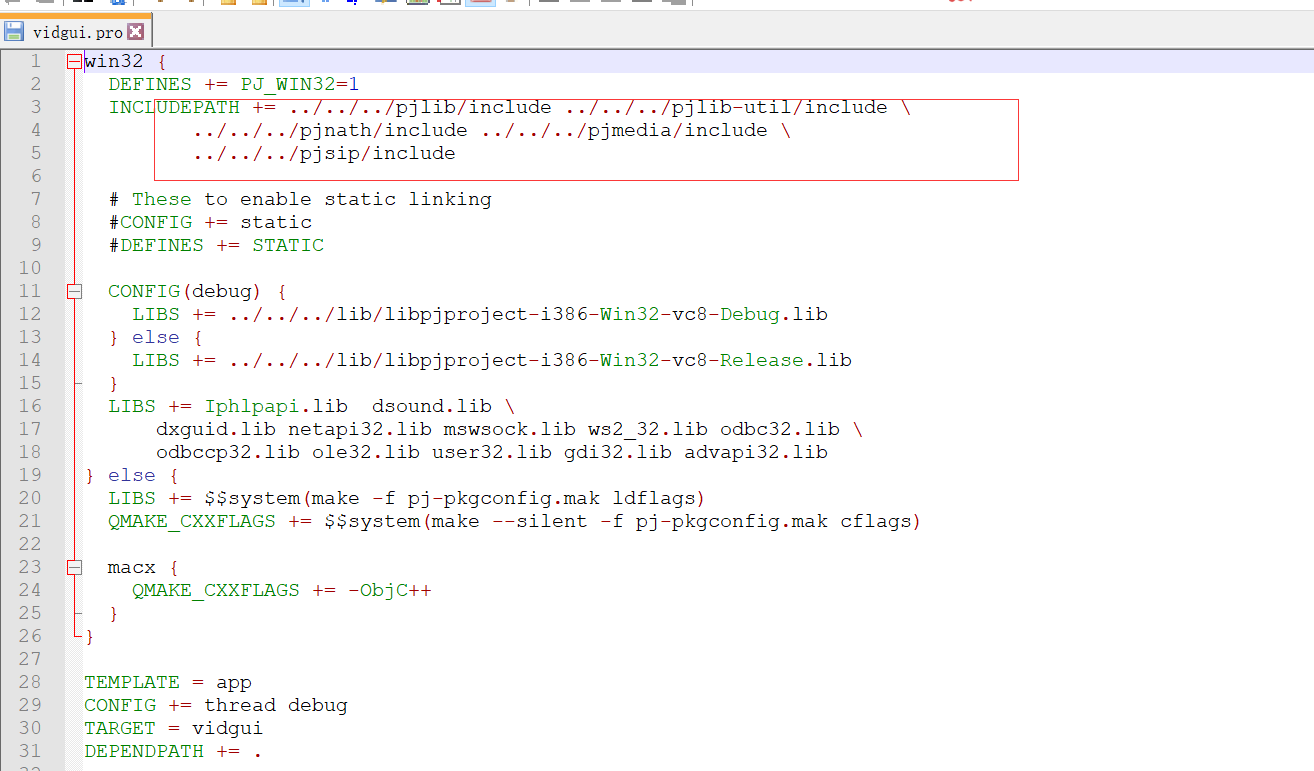
Task: Click the Save icon in the toolbar
Action: [77, 4]
